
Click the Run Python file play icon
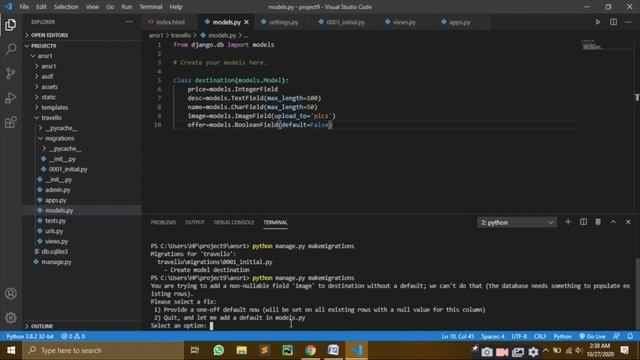598,22
